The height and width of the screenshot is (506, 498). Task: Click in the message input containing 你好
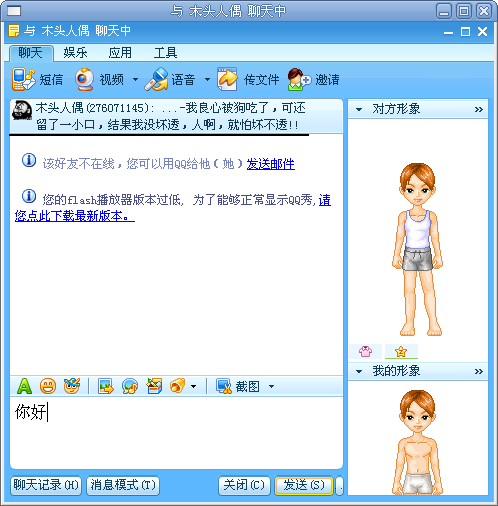pos(176,432)
